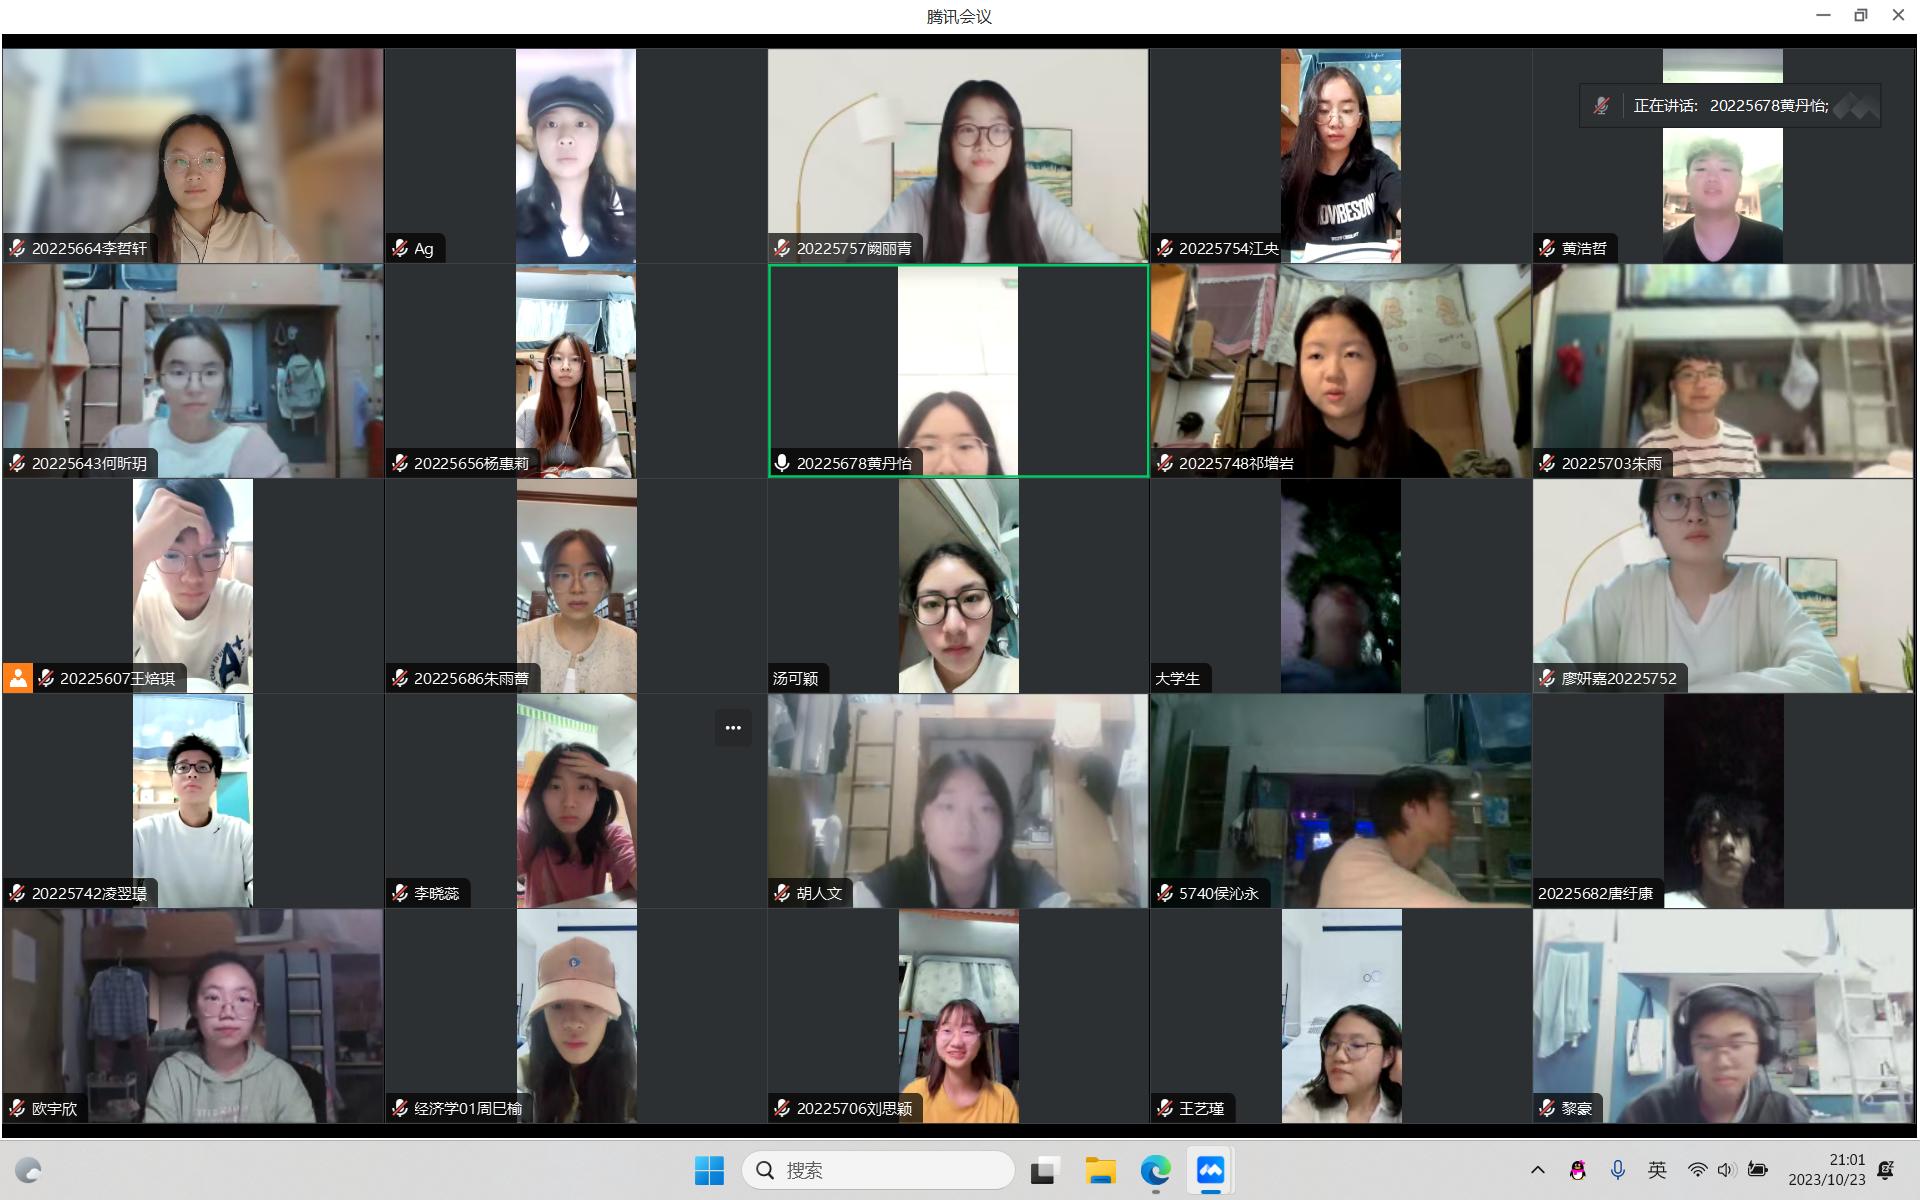Open Microsoft Edge from taskbar
Screen dimensions: 1920x1200
click(1155, 1170)
